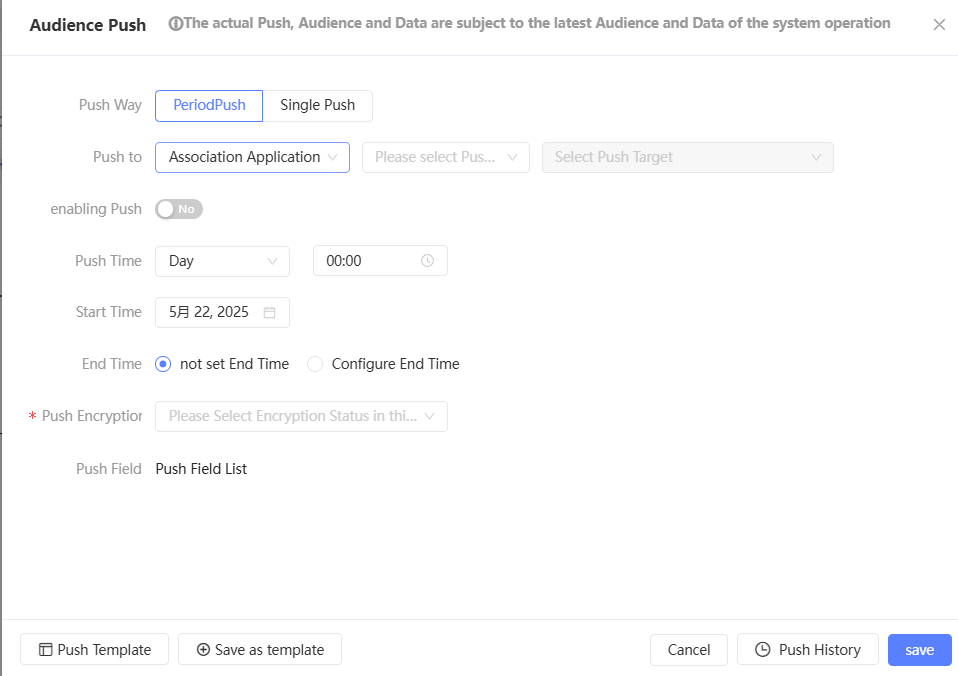Choose the 'Configure End Time' option
This screenshot has width=958, height=676.
316,364
